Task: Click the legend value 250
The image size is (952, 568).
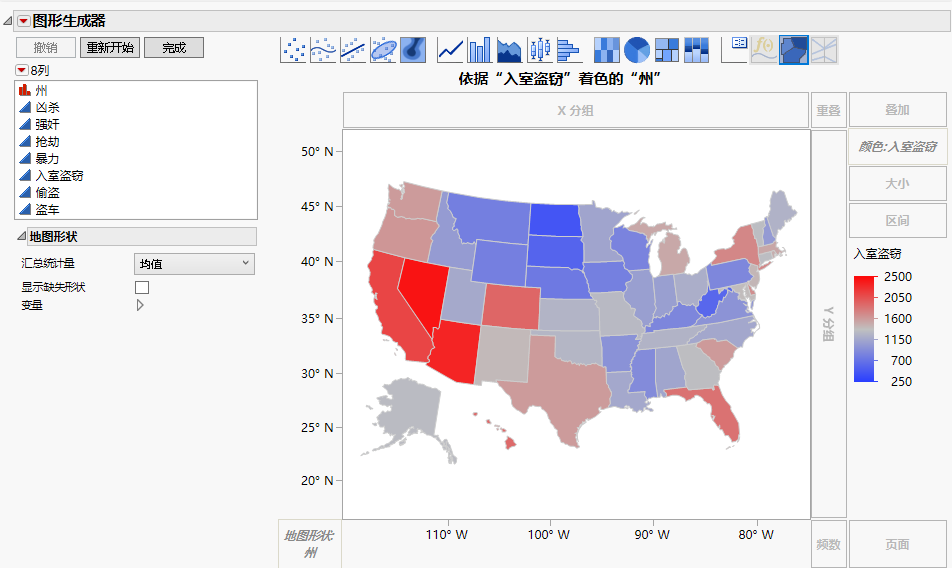Action: point(901,382)
